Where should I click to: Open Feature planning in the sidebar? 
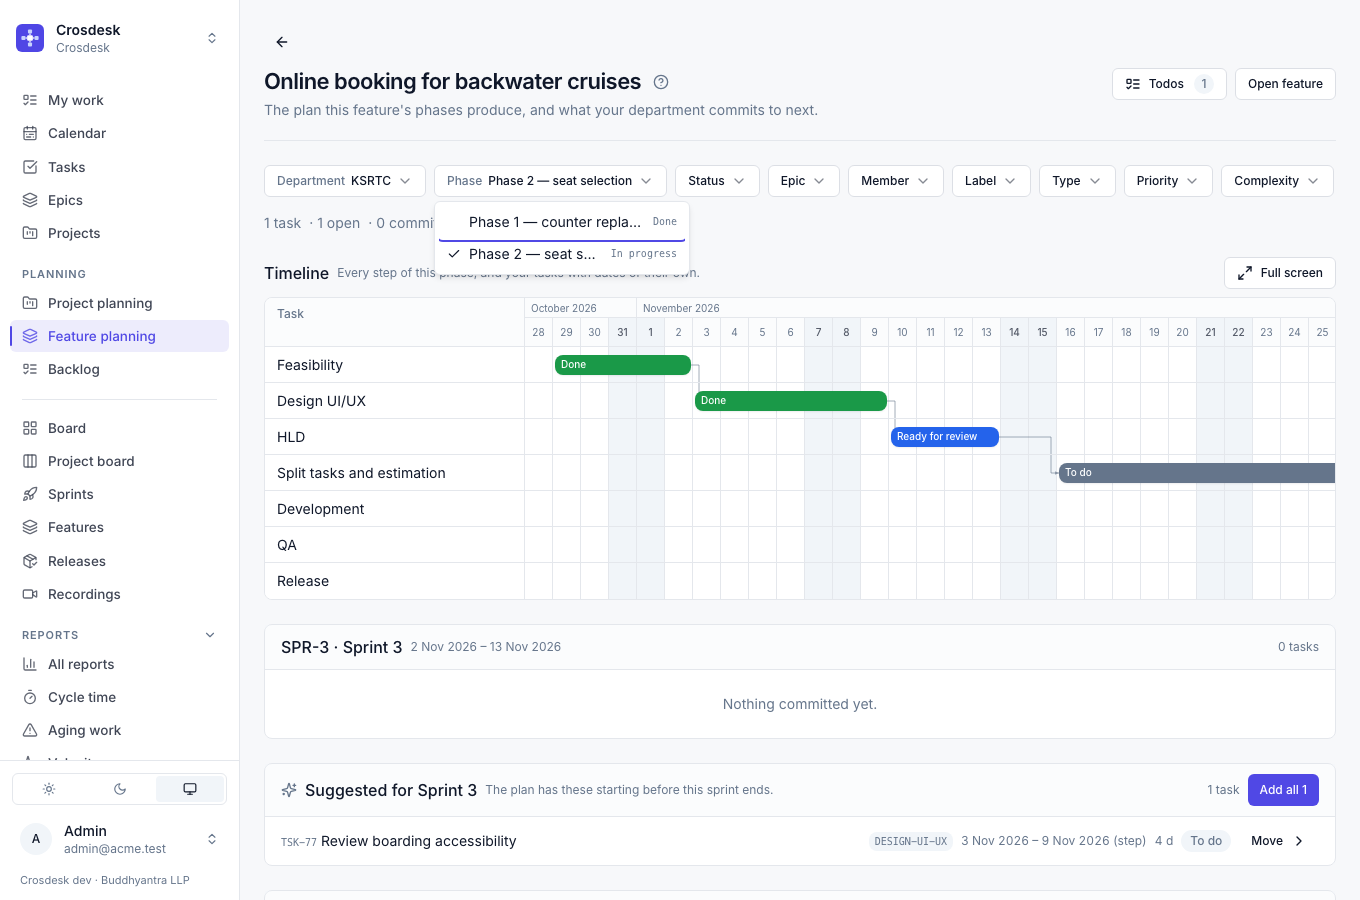[x=119, y=336]
